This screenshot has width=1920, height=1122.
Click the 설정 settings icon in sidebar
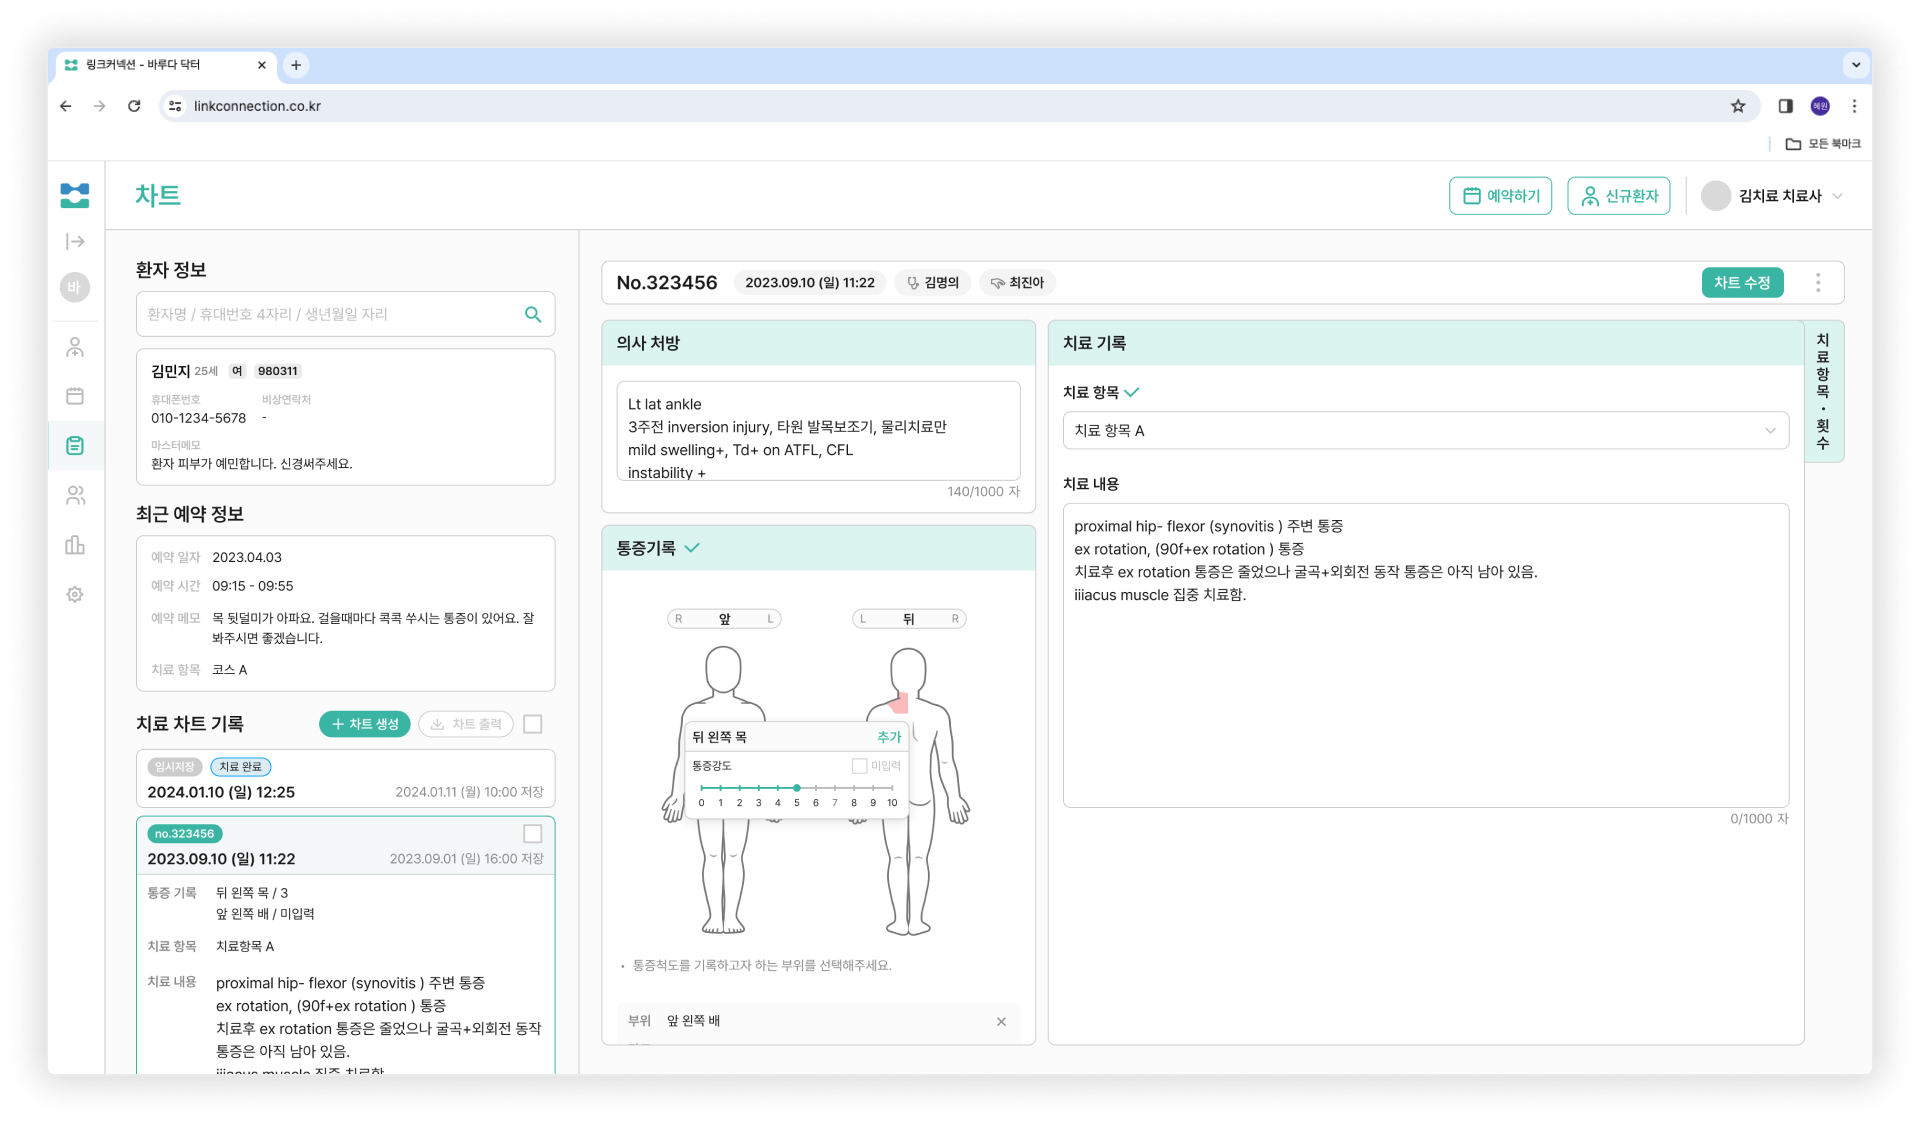pos(77,593)
